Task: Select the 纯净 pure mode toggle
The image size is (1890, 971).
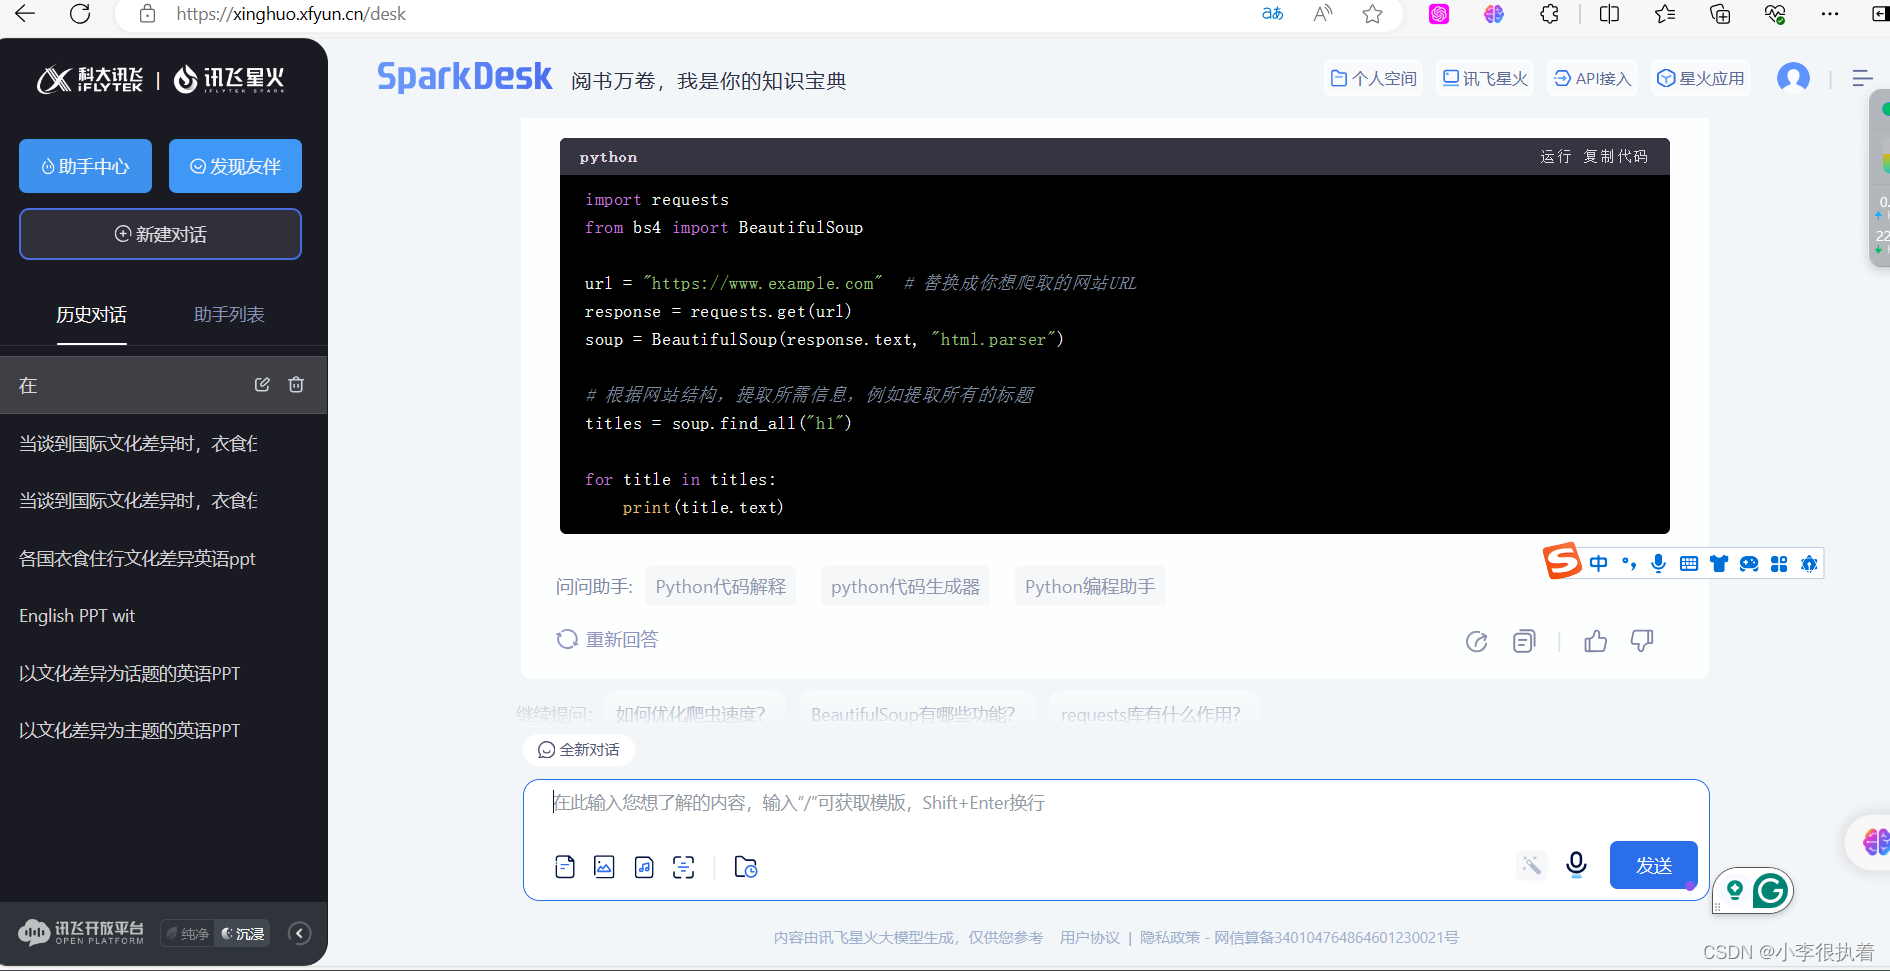Action: pyautogui.click(x=188, y=934)
